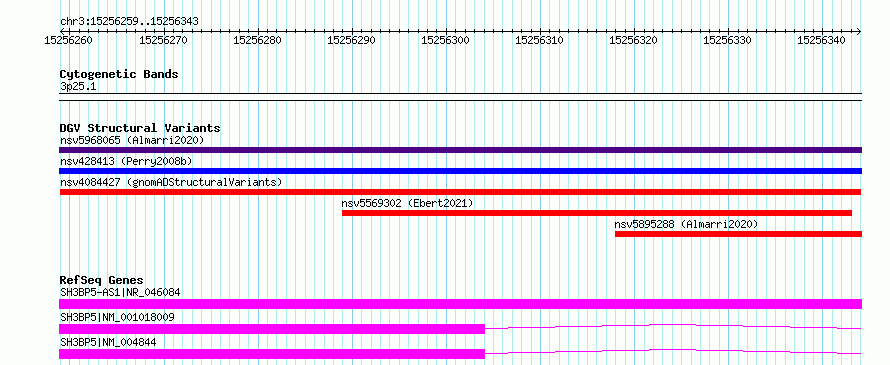
Task: Open nsv428413 (Perry2008b) variant label
Action: tap(126, 161)
